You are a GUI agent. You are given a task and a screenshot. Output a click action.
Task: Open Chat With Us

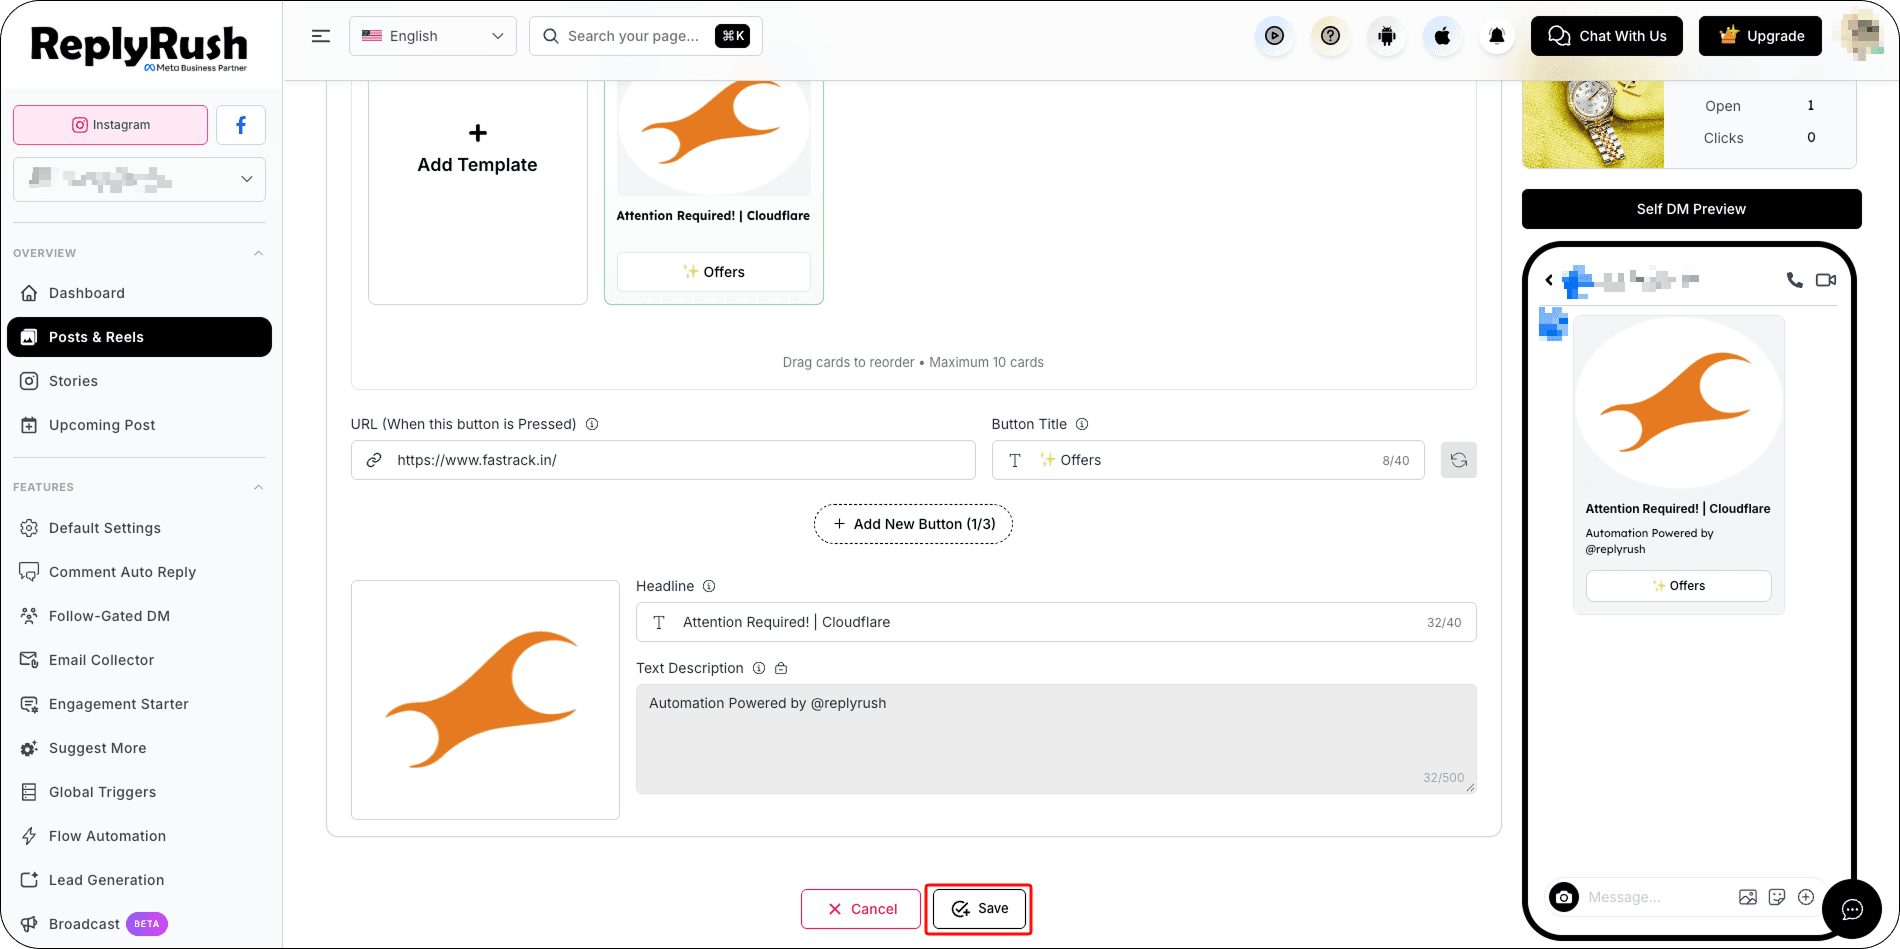click(1607, 36)
